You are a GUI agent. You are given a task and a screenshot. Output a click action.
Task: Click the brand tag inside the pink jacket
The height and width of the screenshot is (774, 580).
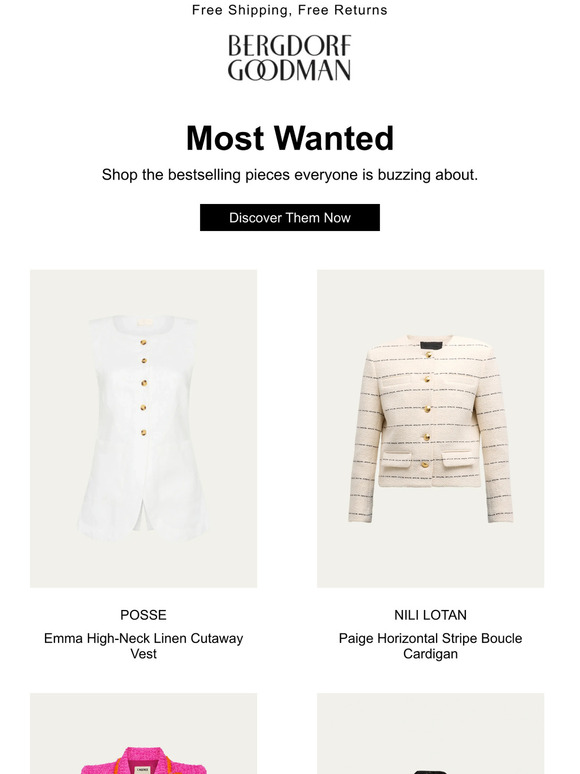click(143, 770)
